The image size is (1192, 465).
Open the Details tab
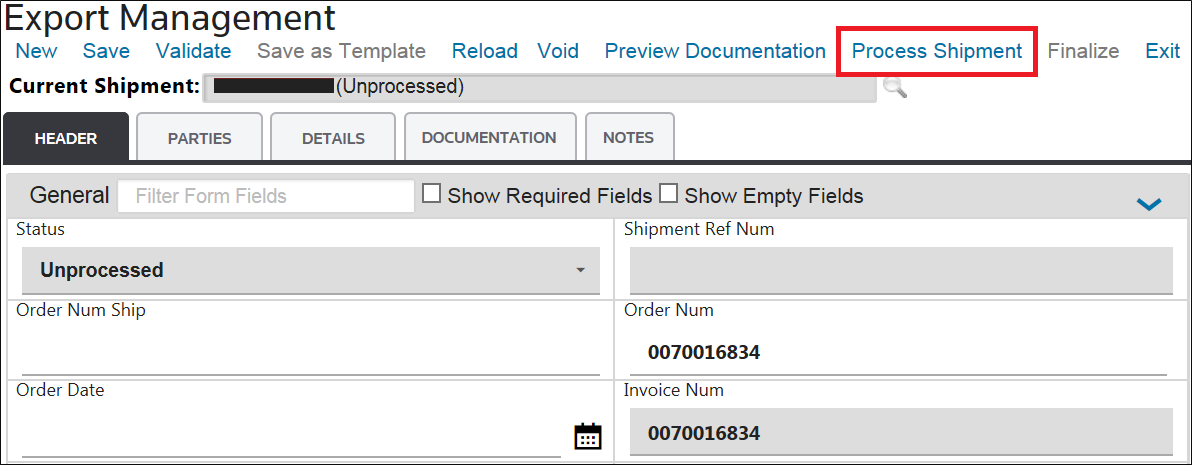click(333, 138)
